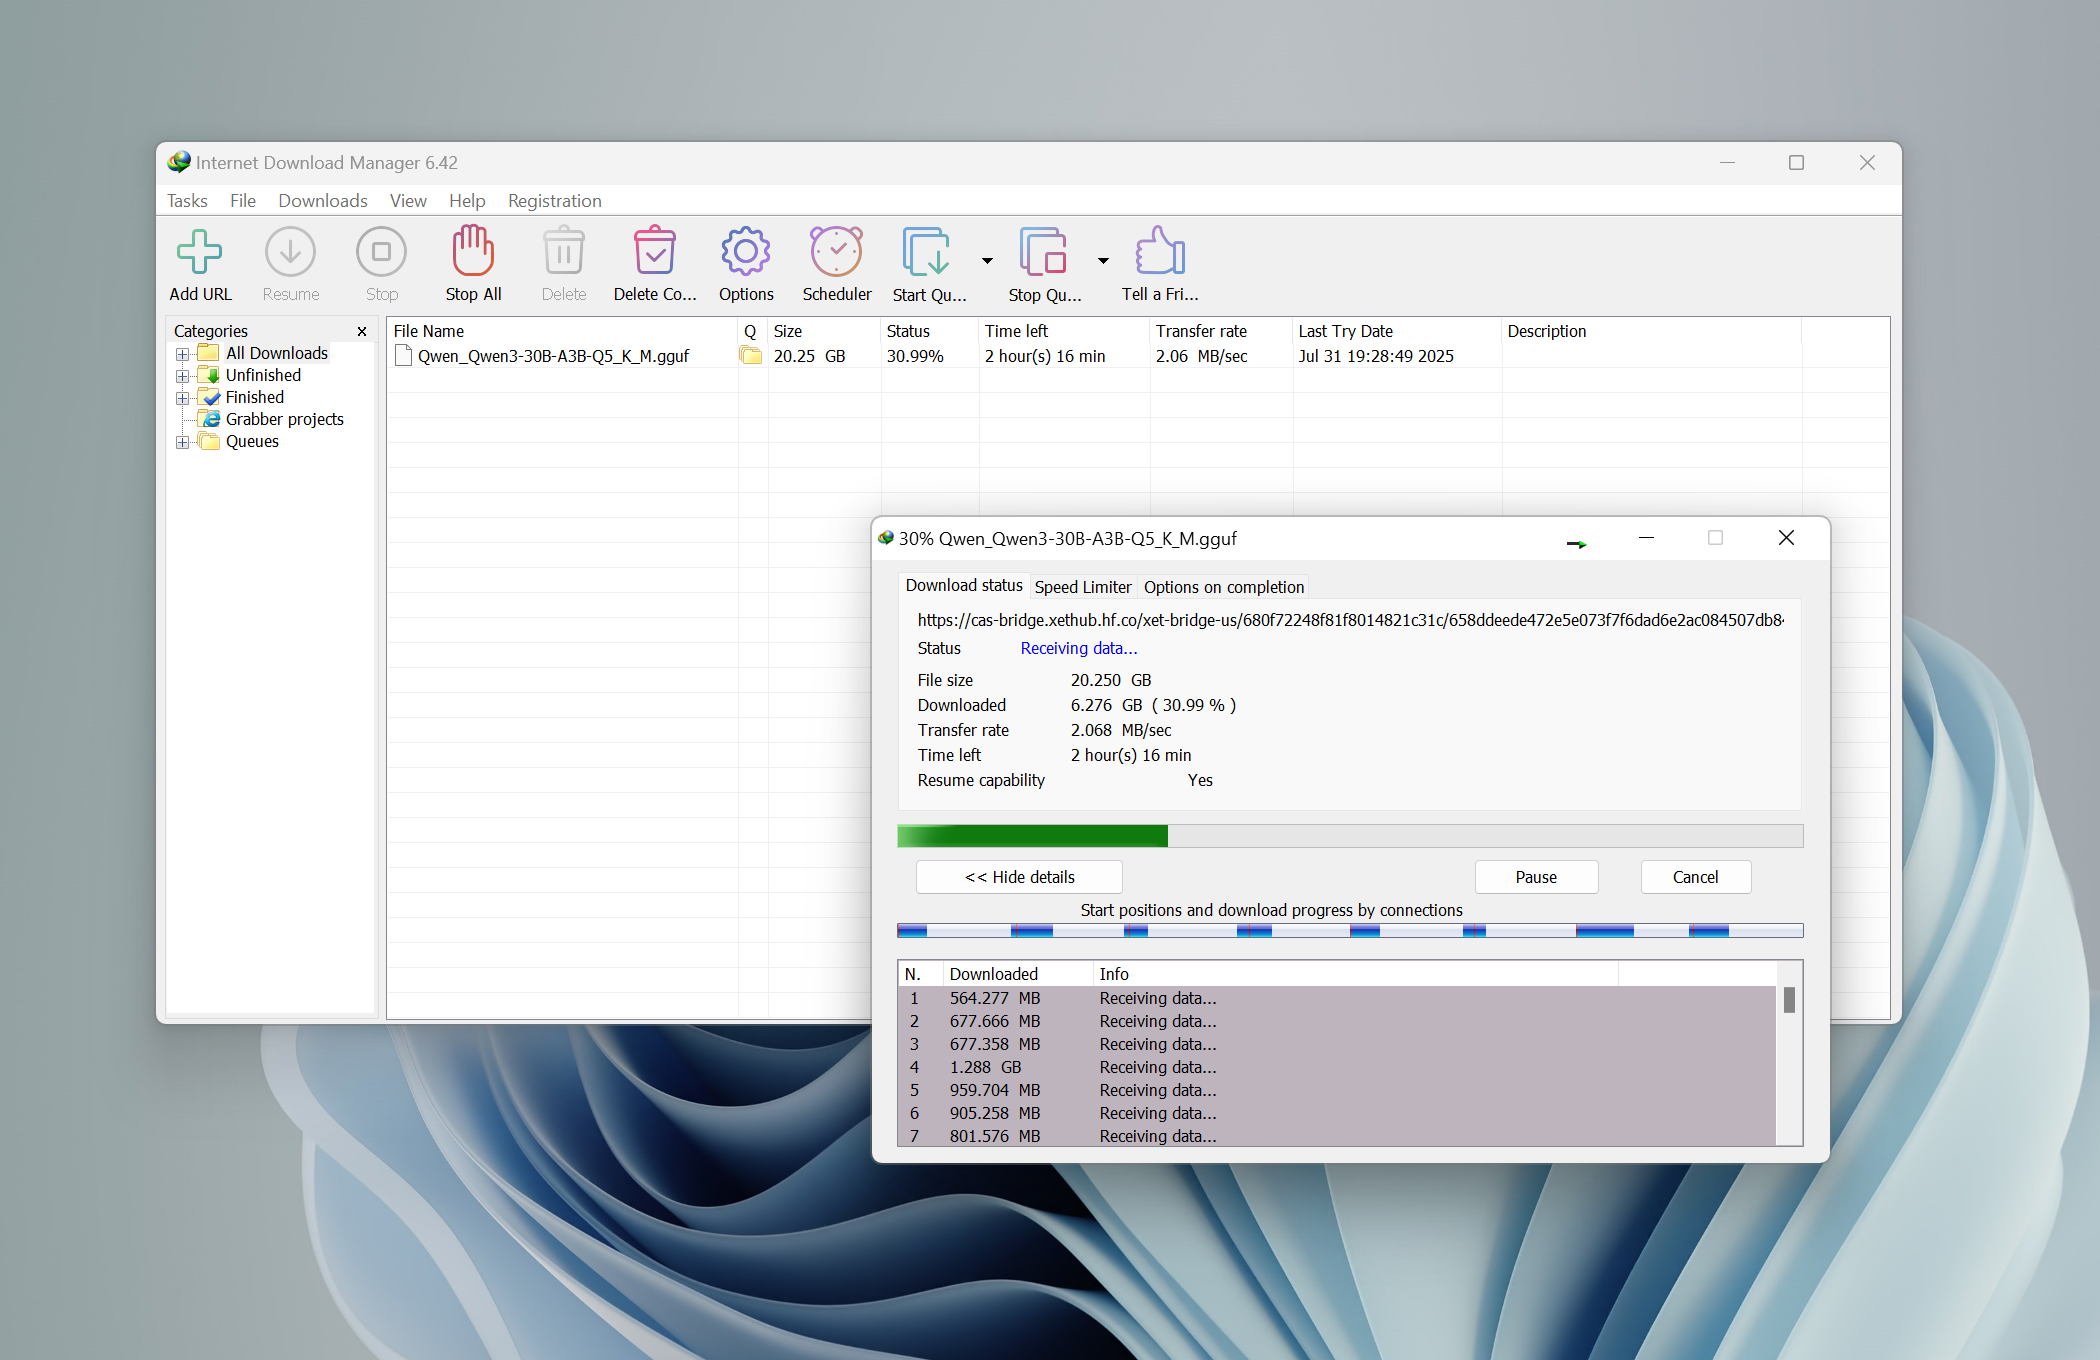Viewport: 2100px width, 1360px height.
Task: Sort by Transfer rate column header
Action: click(x=1221, y=331)
